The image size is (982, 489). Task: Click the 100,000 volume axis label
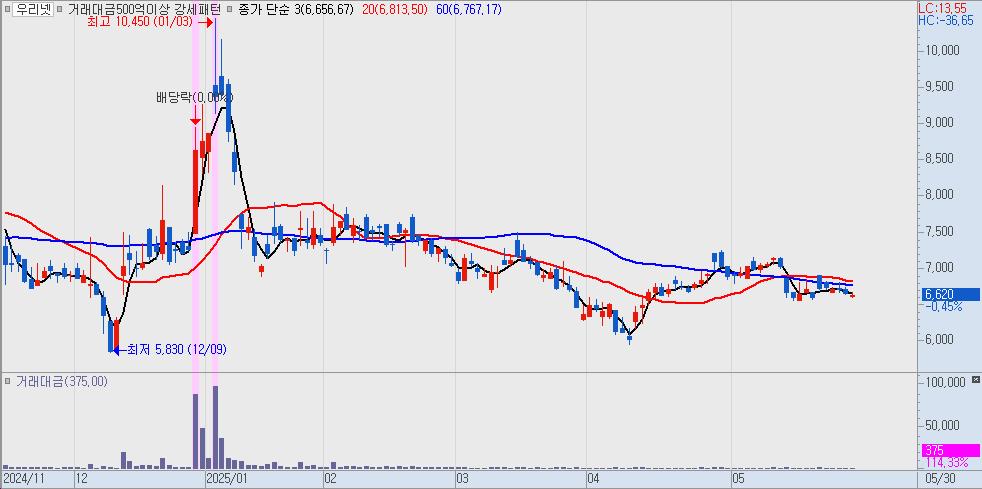point(944,383)
